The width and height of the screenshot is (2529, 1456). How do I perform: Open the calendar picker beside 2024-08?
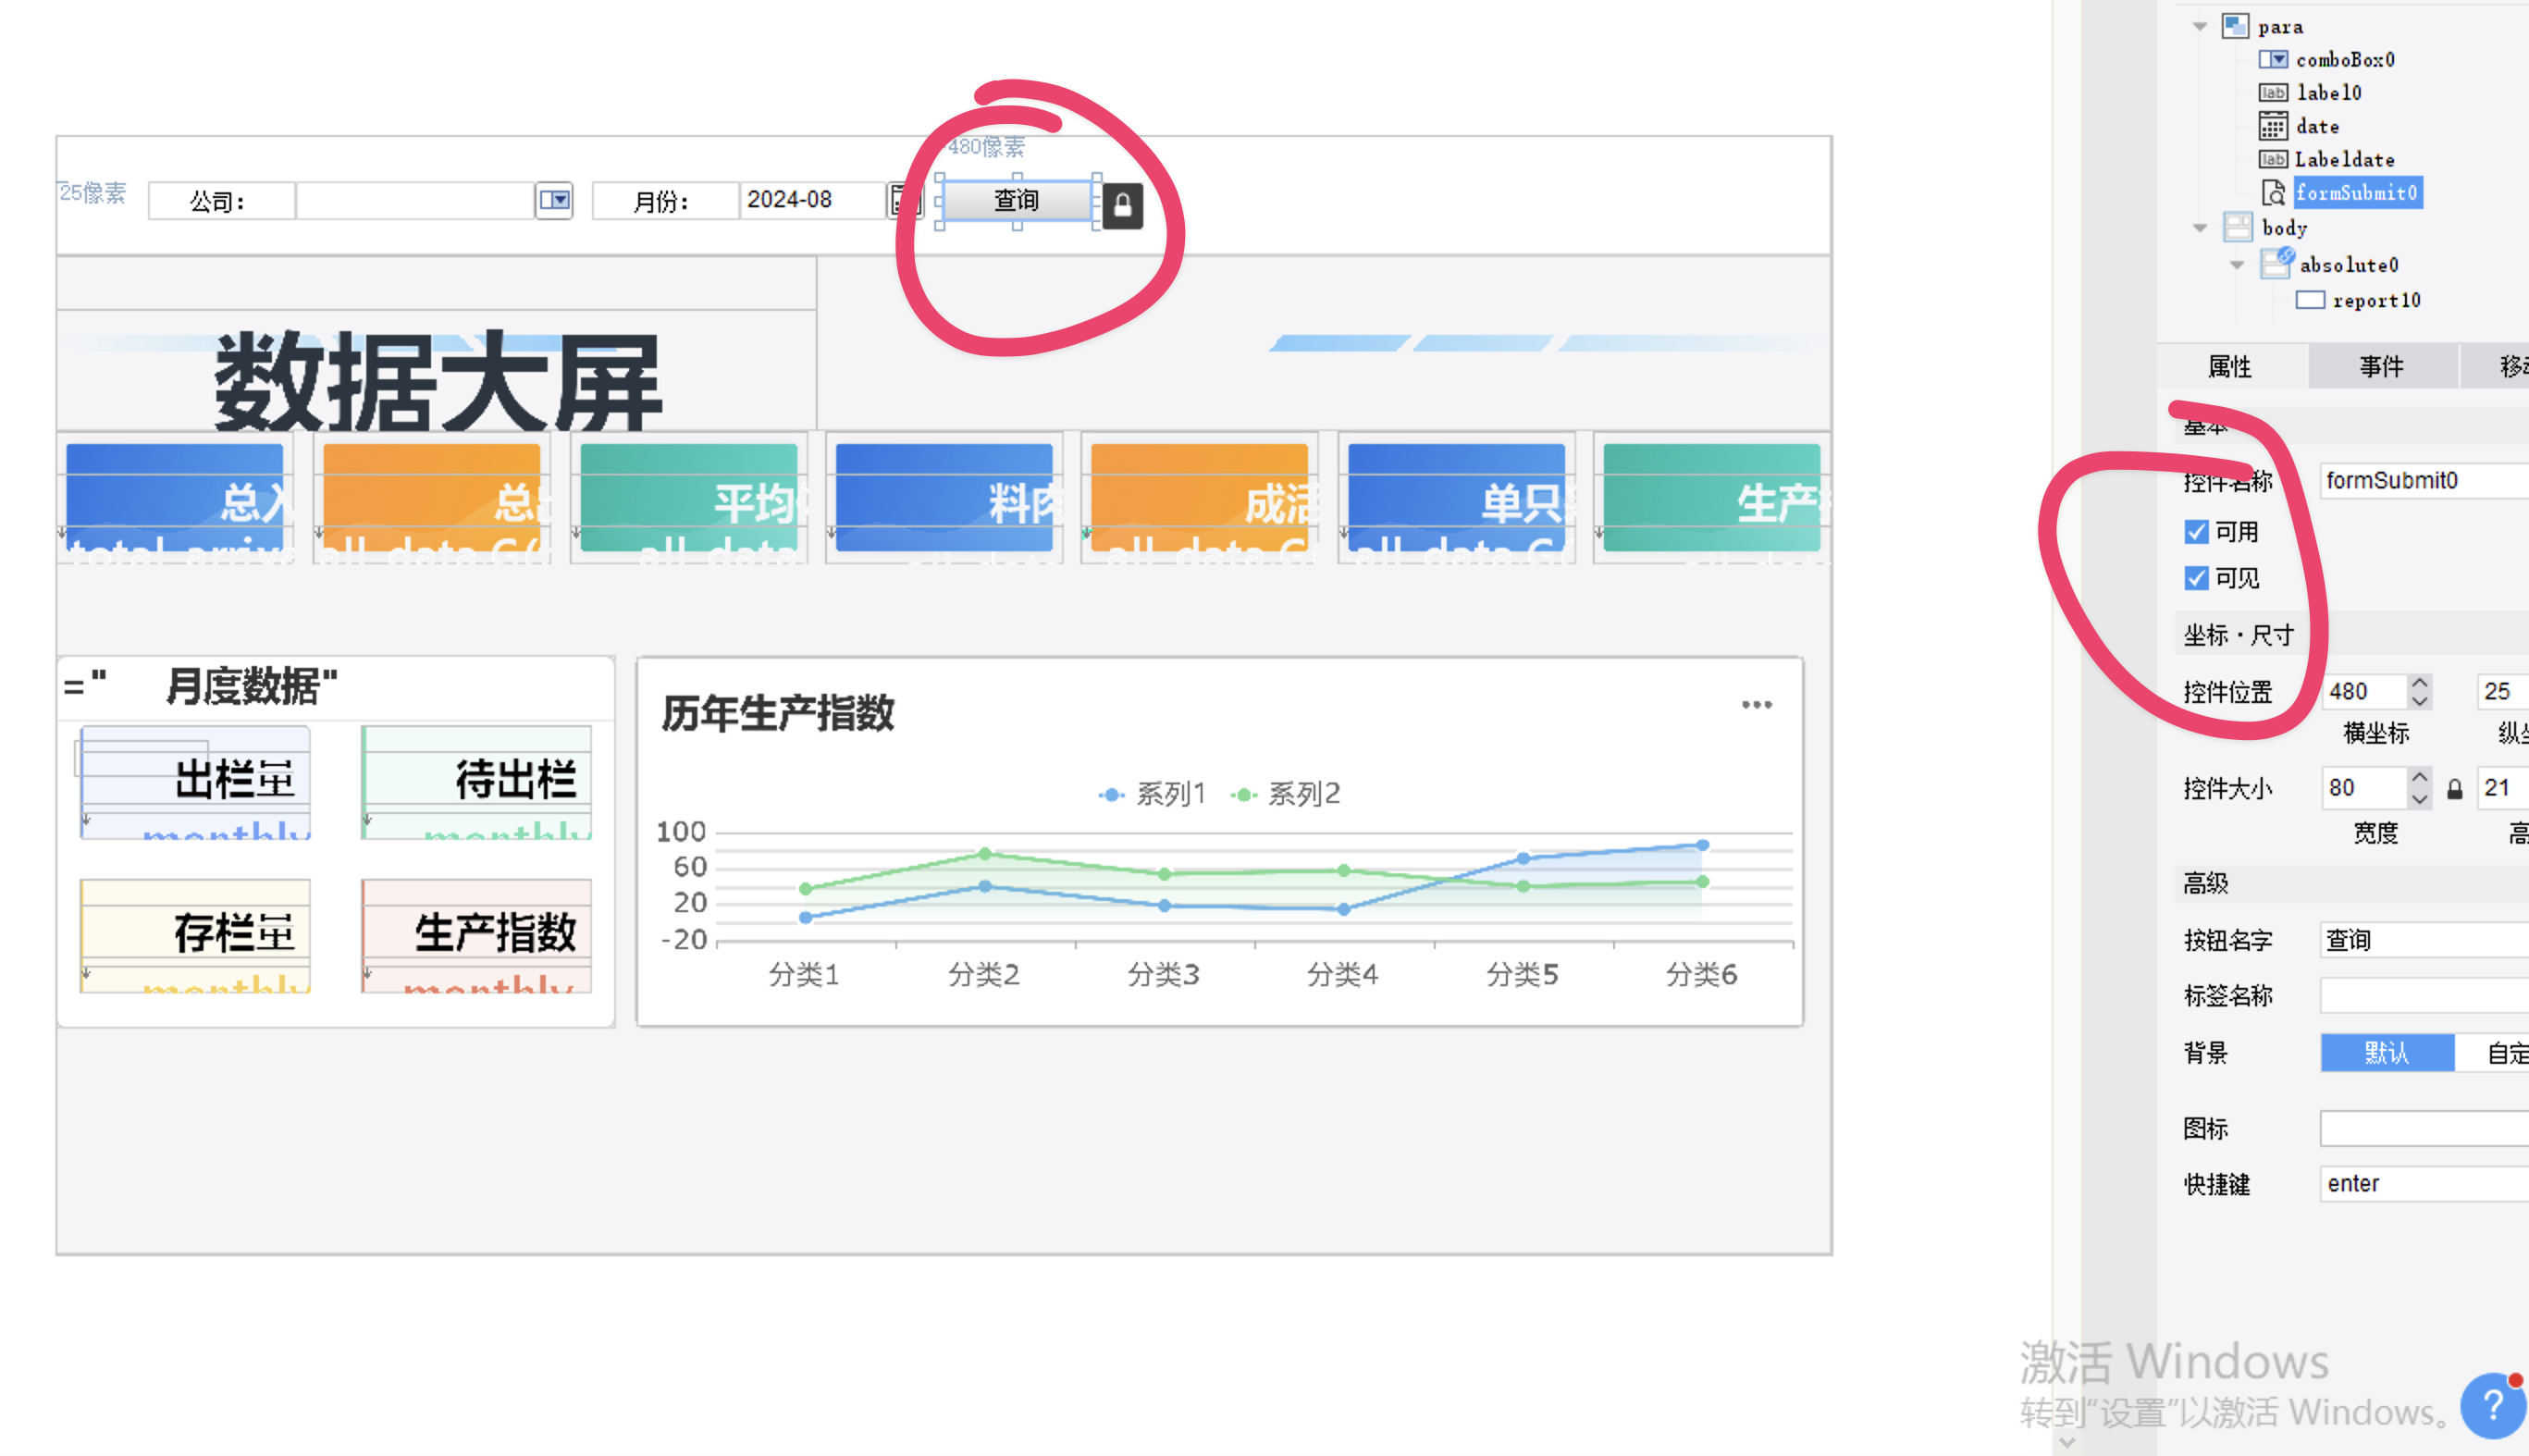coord(903,200)
